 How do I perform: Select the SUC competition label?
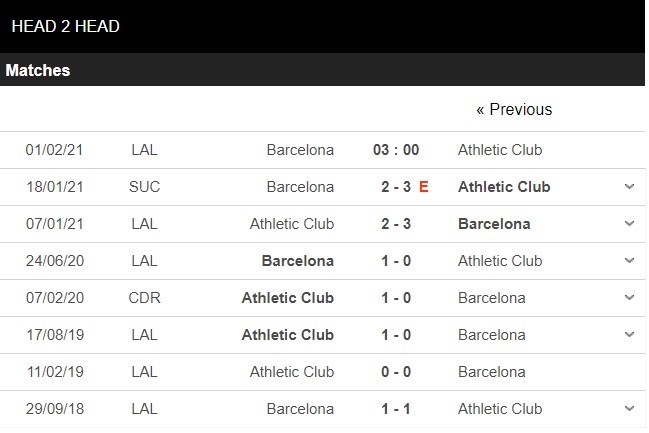click(x=144, y=187)
